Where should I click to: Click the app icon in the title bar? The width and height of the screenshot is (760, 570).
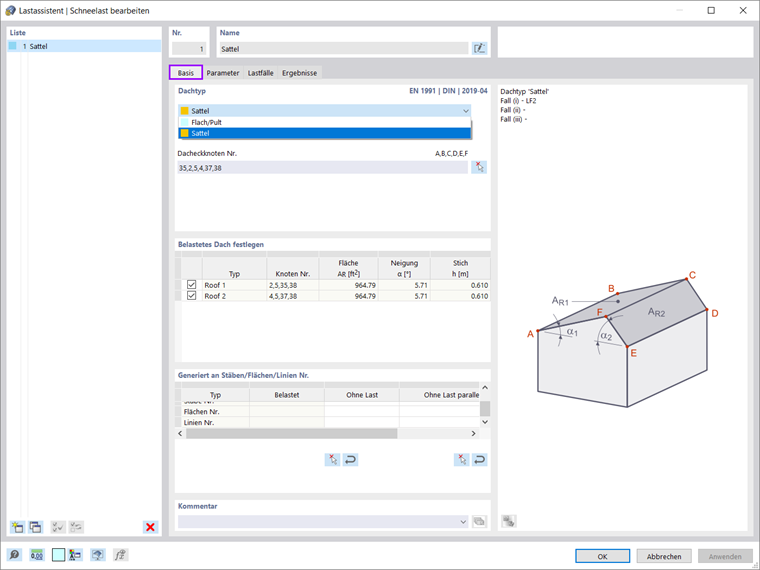(x=10, y=11)
